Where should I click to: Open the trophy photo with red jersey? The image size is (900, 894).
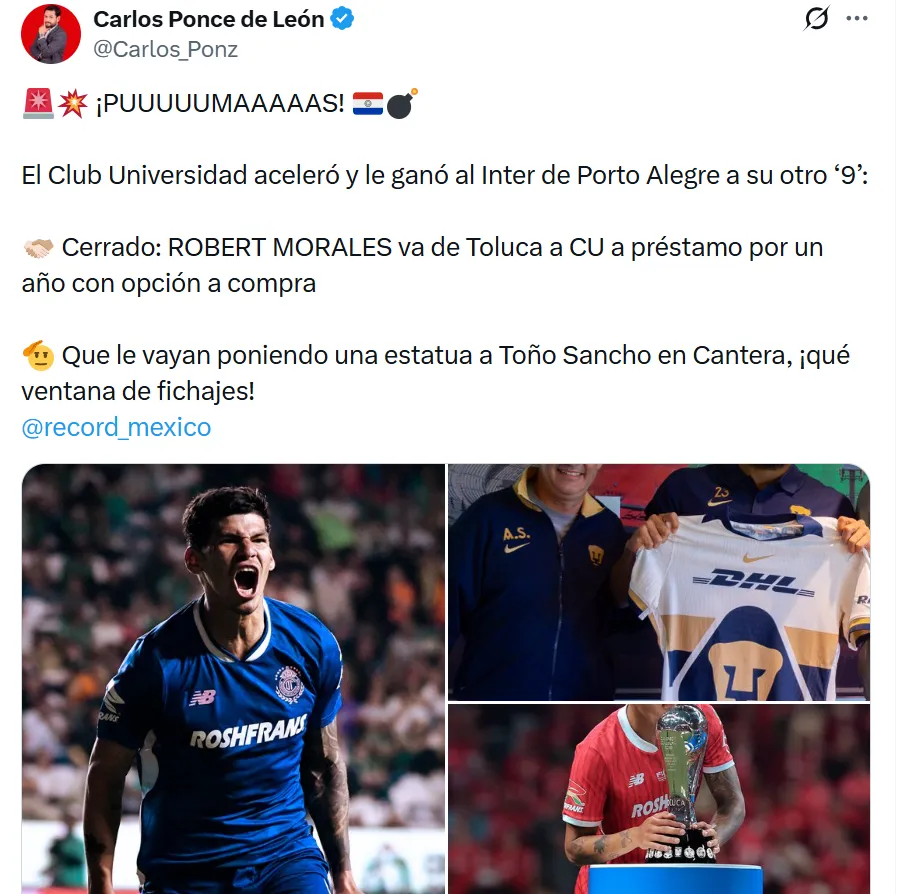click(658, 798)
